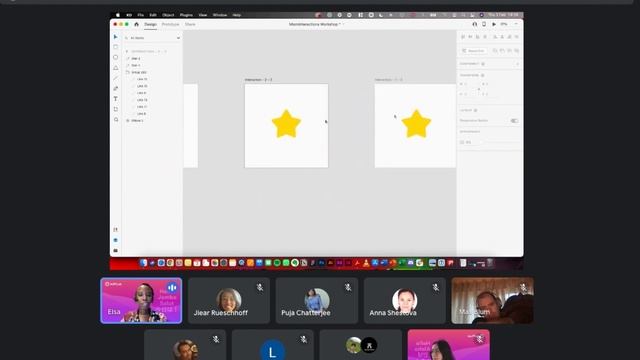Select the Rectangle tool
The height and width of the screenshot is (360, 640).
(116, 47)
